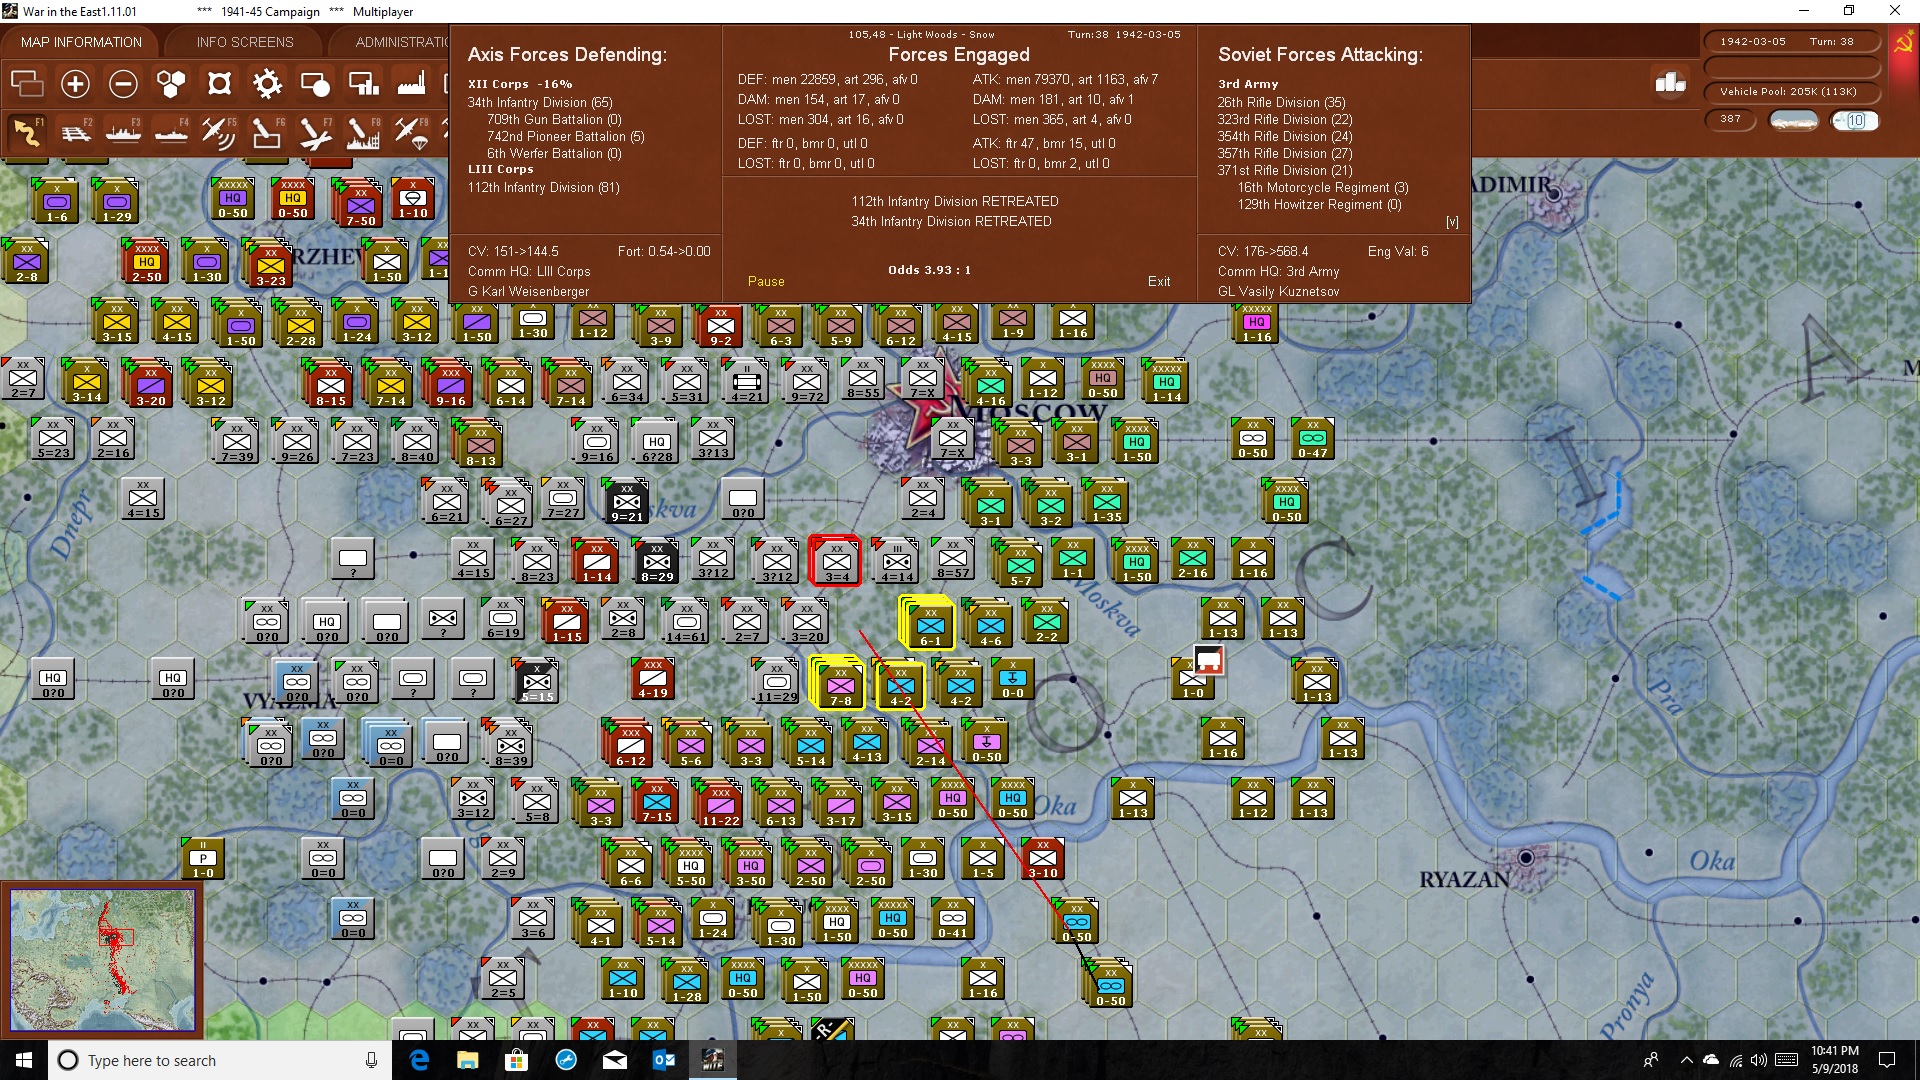Select F3 naval transport mode

(x=123, y=133)
